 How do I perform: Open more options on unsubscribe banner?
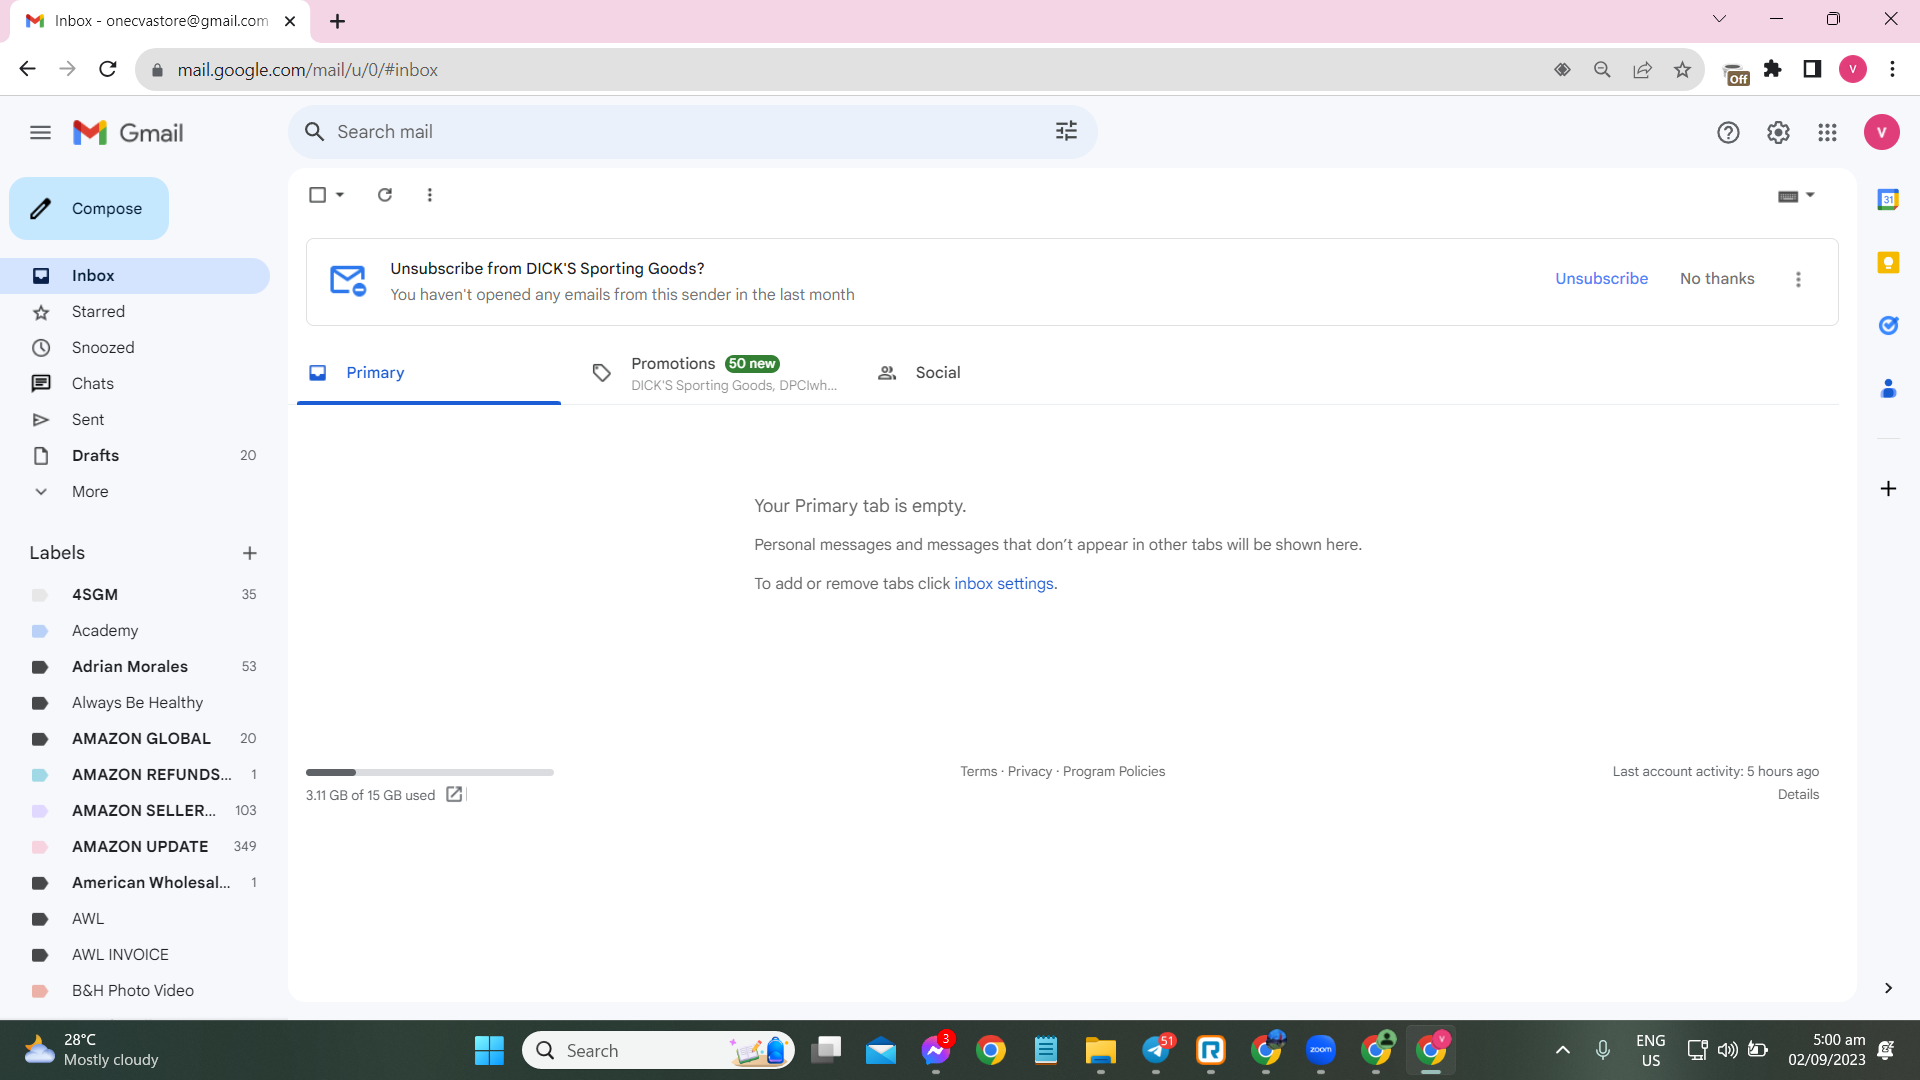[x=1798, y=279]
